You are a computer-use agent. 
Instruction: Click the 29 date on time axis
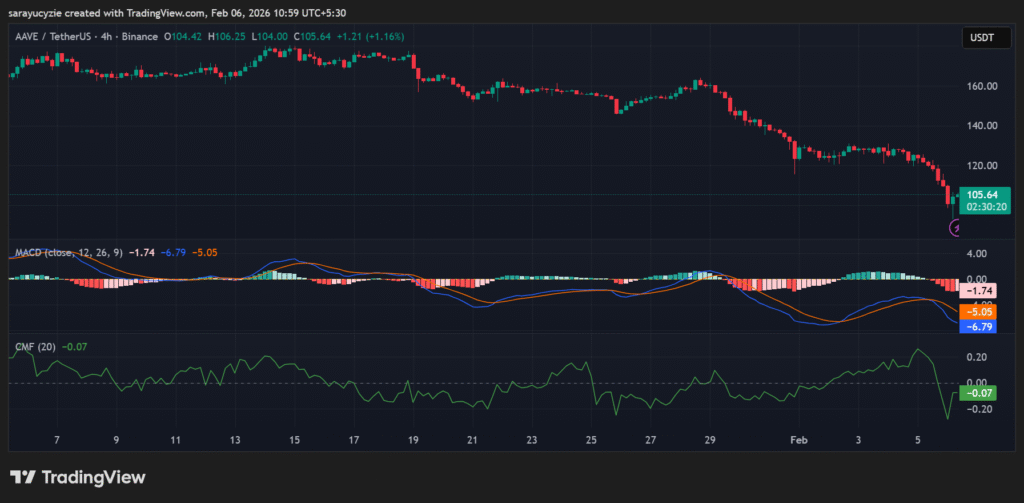click(x=709, y=440)
